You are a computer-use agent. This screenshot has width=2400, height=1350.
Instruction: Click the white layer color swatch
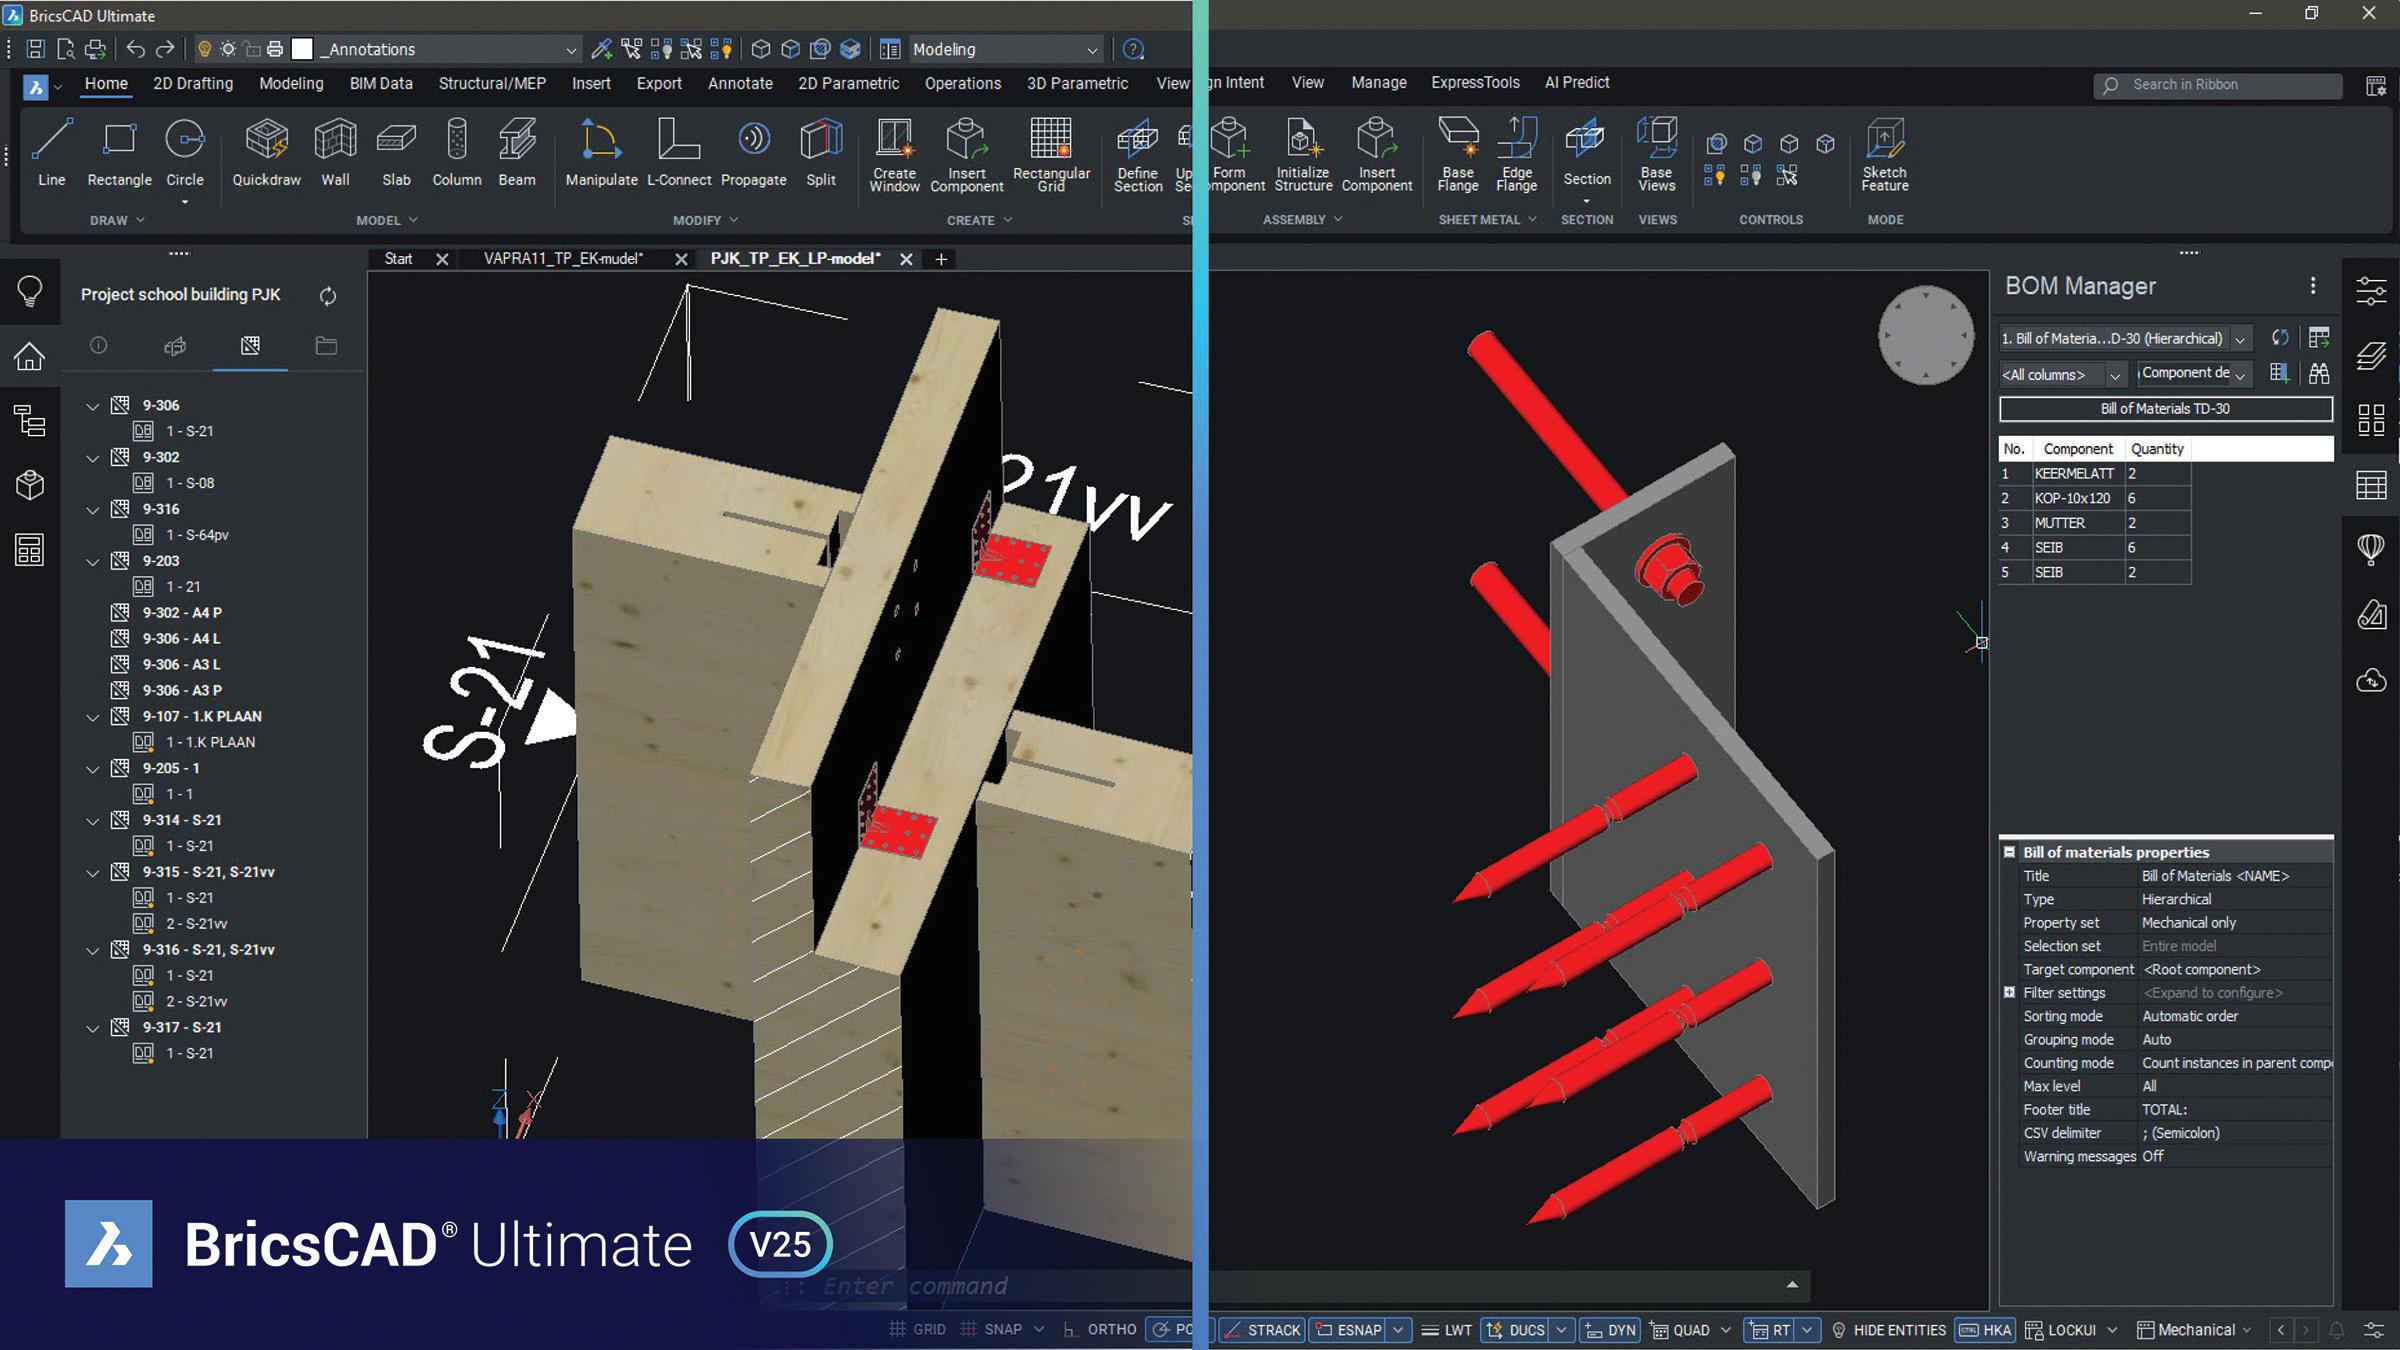point(302,49)
